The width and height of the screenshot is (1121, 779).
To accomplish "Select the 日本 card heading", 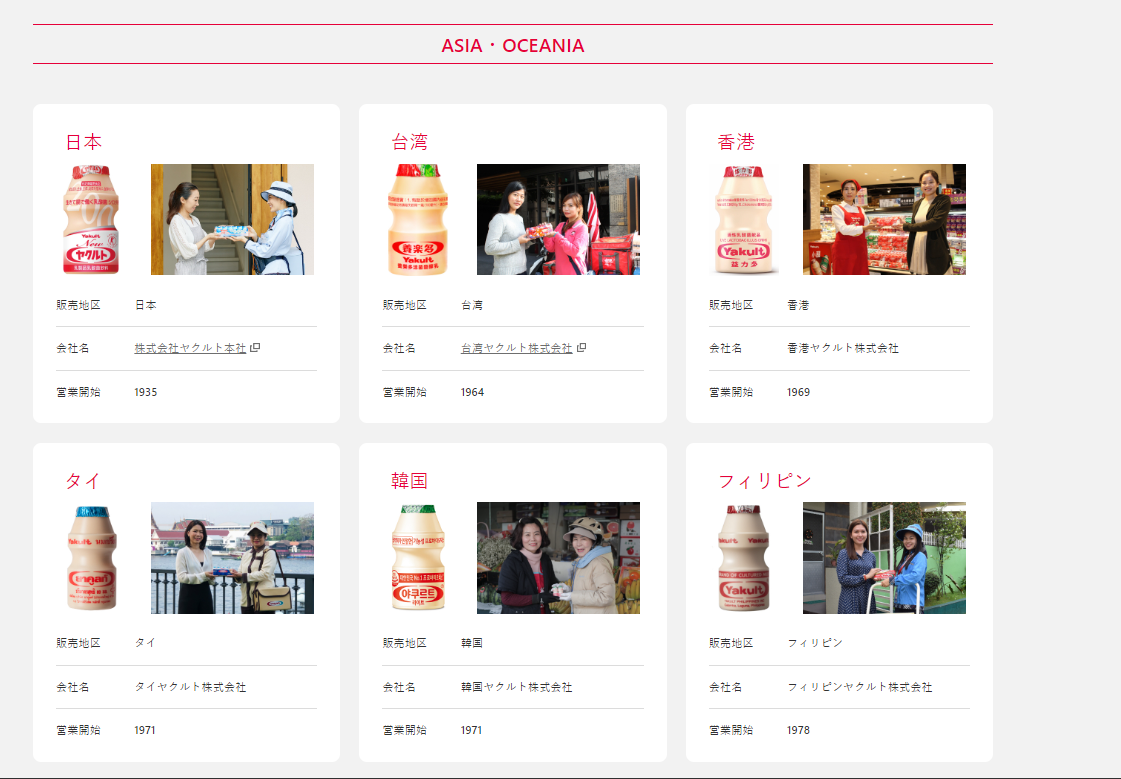I will click(84, 142).
